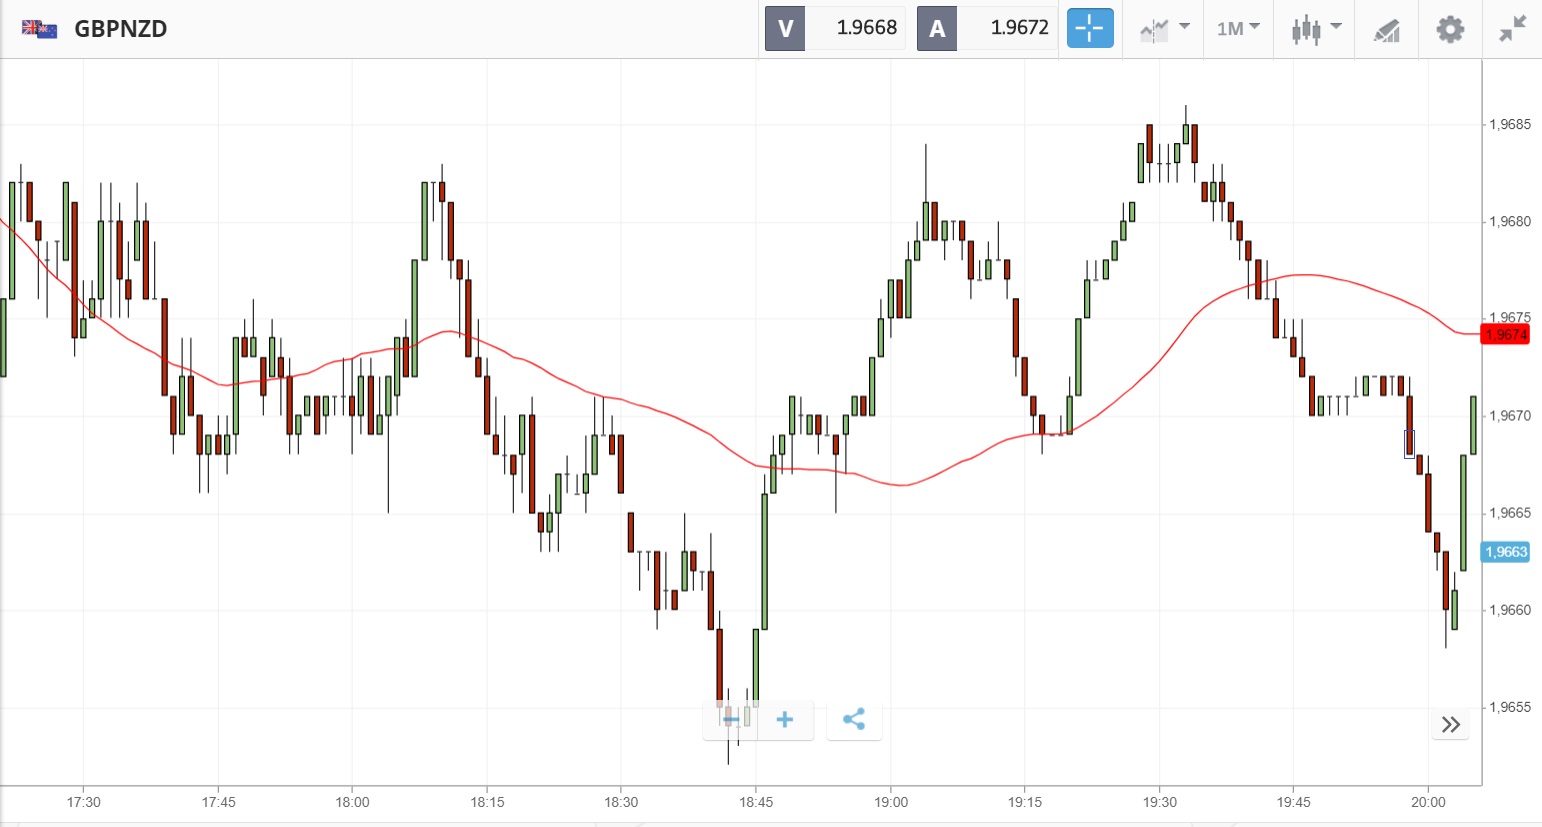This screenshot has width=1542, height=827.
Task: Share the chart
Action: pos(854,719)
